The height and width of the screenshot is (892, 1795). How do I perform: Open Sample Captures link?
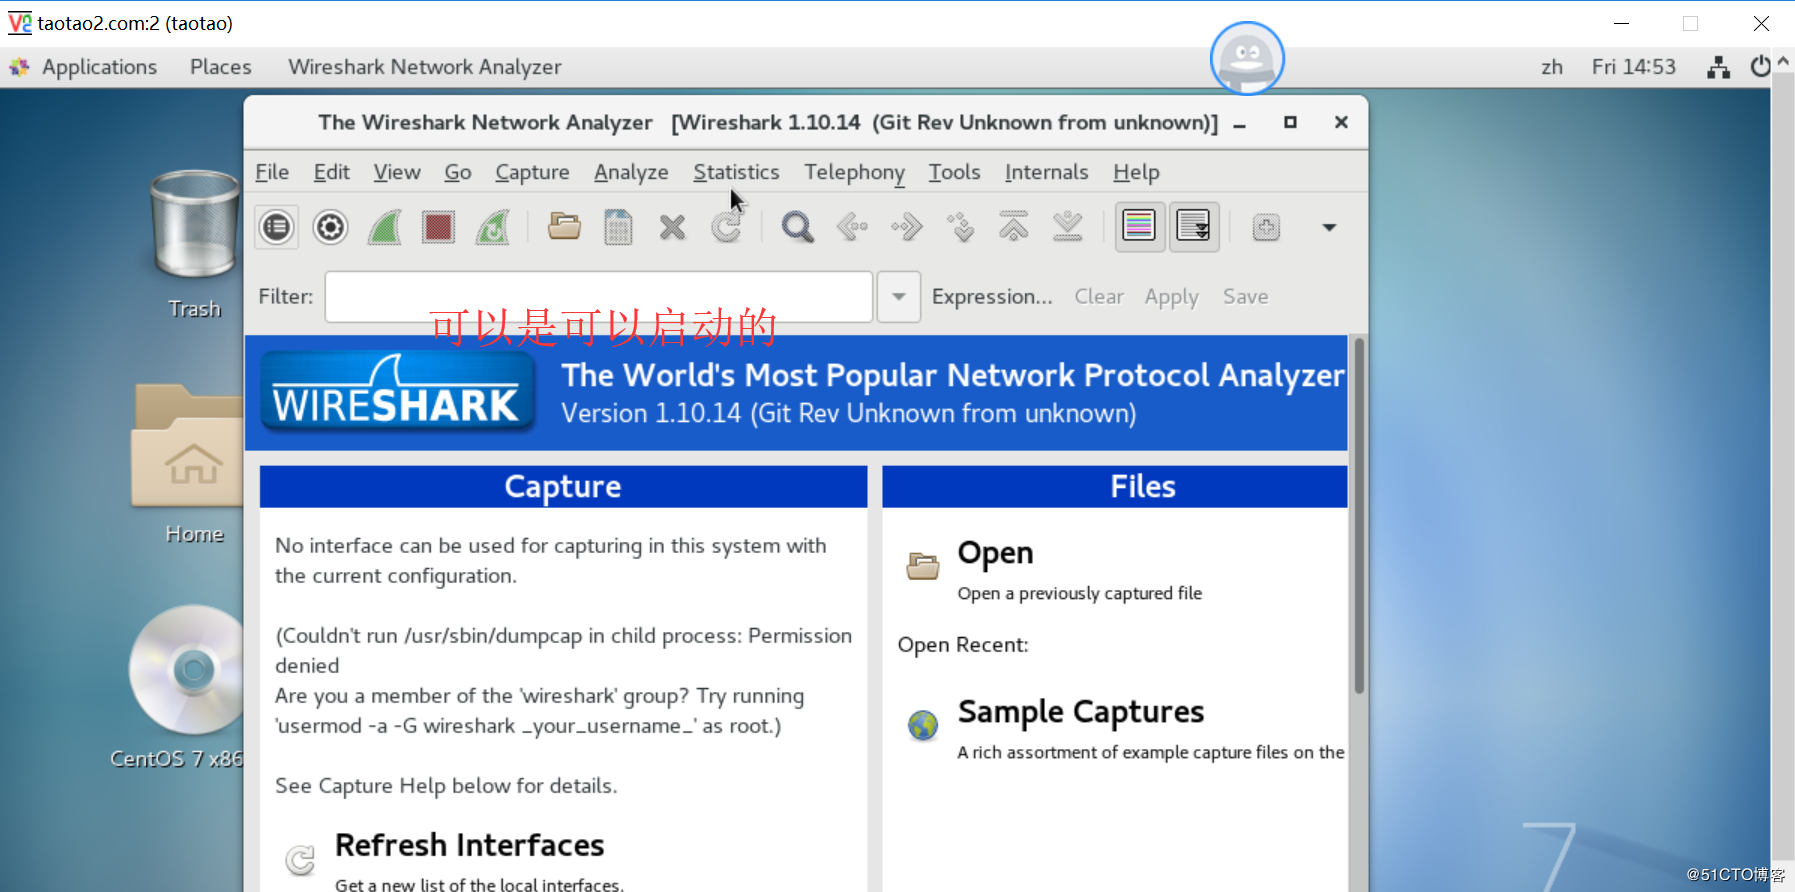[1080, 712]
